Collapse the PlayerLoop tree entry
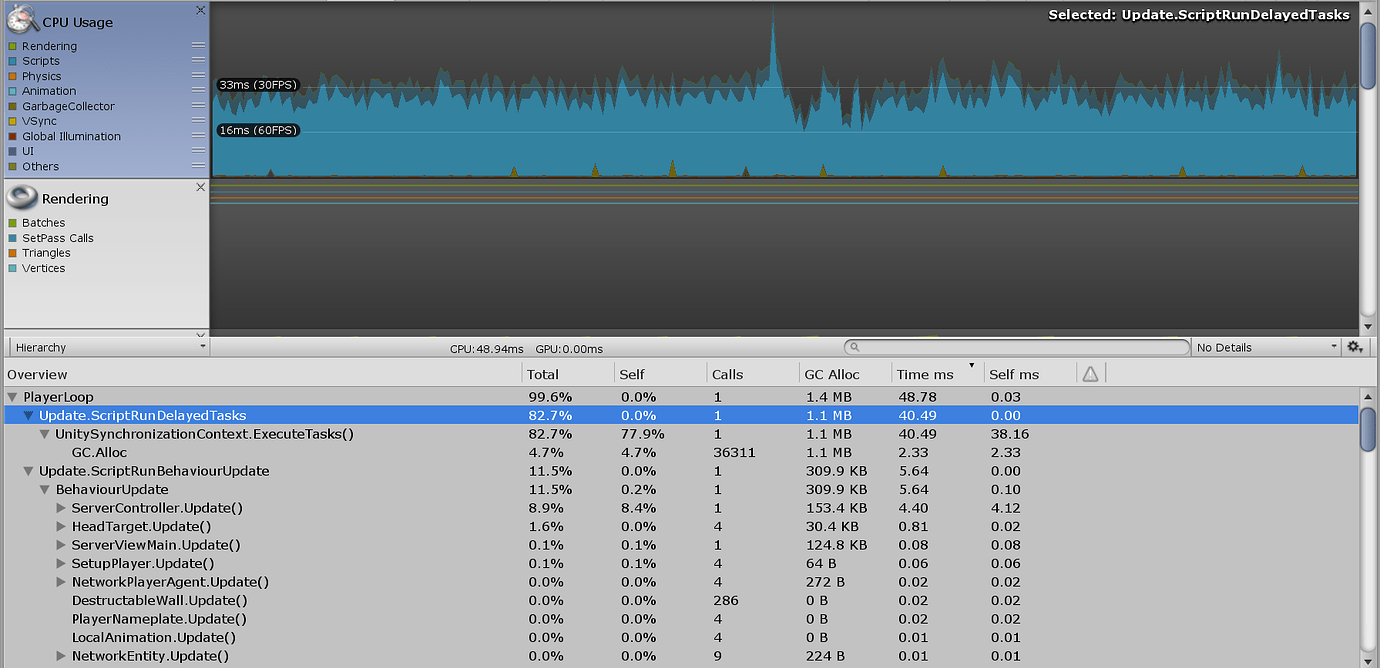The height and width of the screenshot is (668, 1380). pyautogui.click(x=10, y=397)
